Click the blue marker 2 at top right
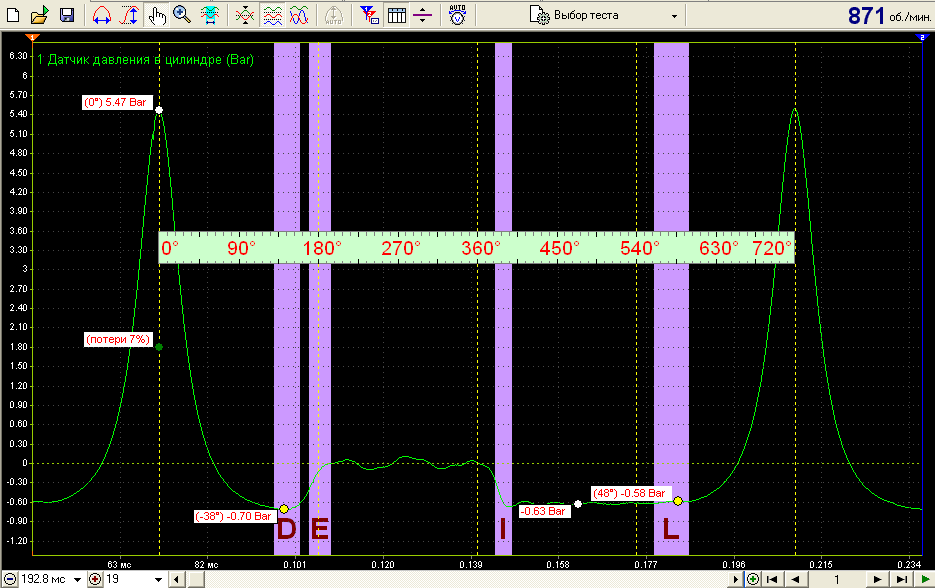Image resolution: width=935 pixels, height=588 pixels. coord(922,38)
